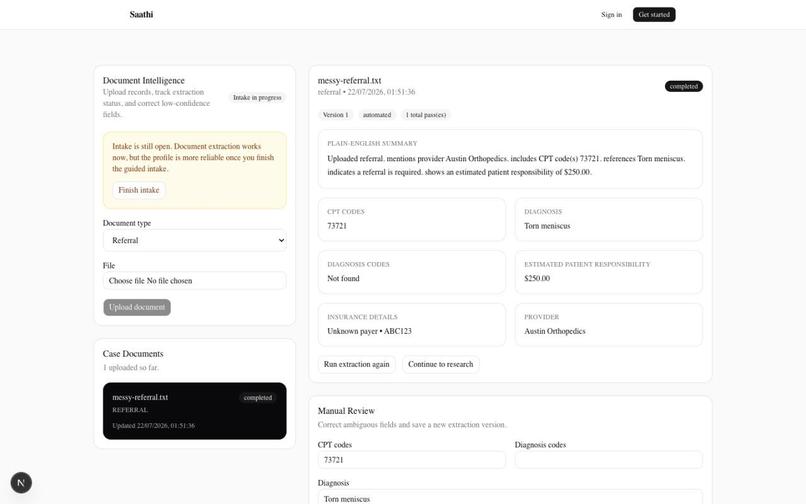Screen dimensions: 806x504
Task: Click the Plain-English Summary card
Action: point(510,159)
